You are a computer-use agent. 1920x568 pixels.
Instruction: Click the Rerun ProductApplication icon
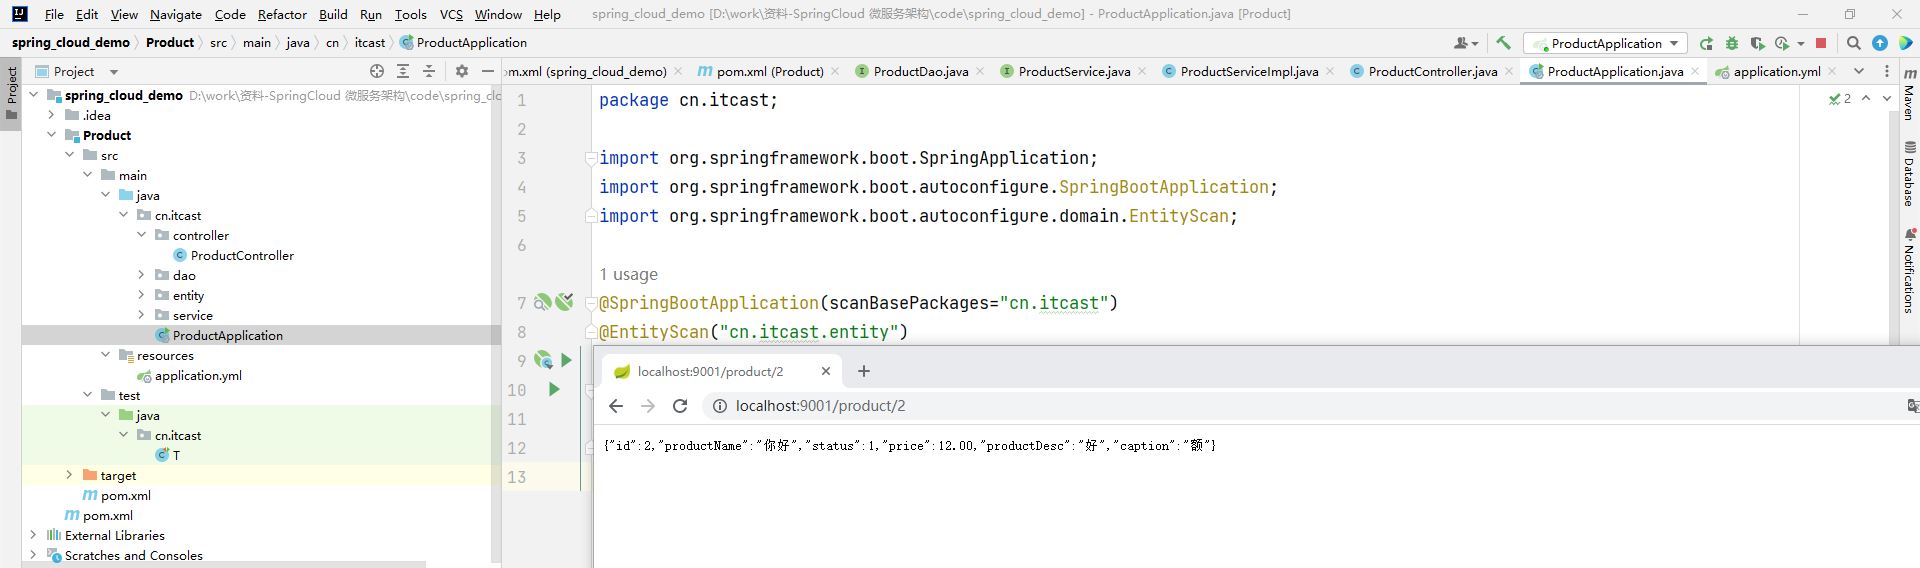[1706, 43]
